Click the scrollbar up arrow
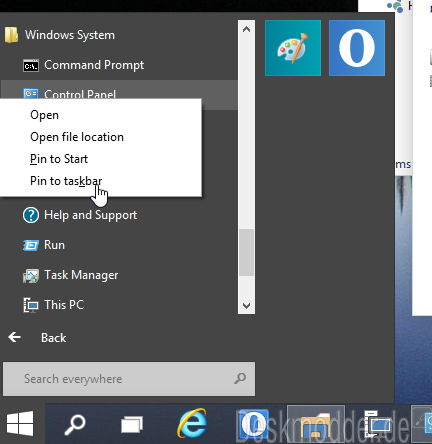This screenshot has width=432, height=444. (246, 29)
